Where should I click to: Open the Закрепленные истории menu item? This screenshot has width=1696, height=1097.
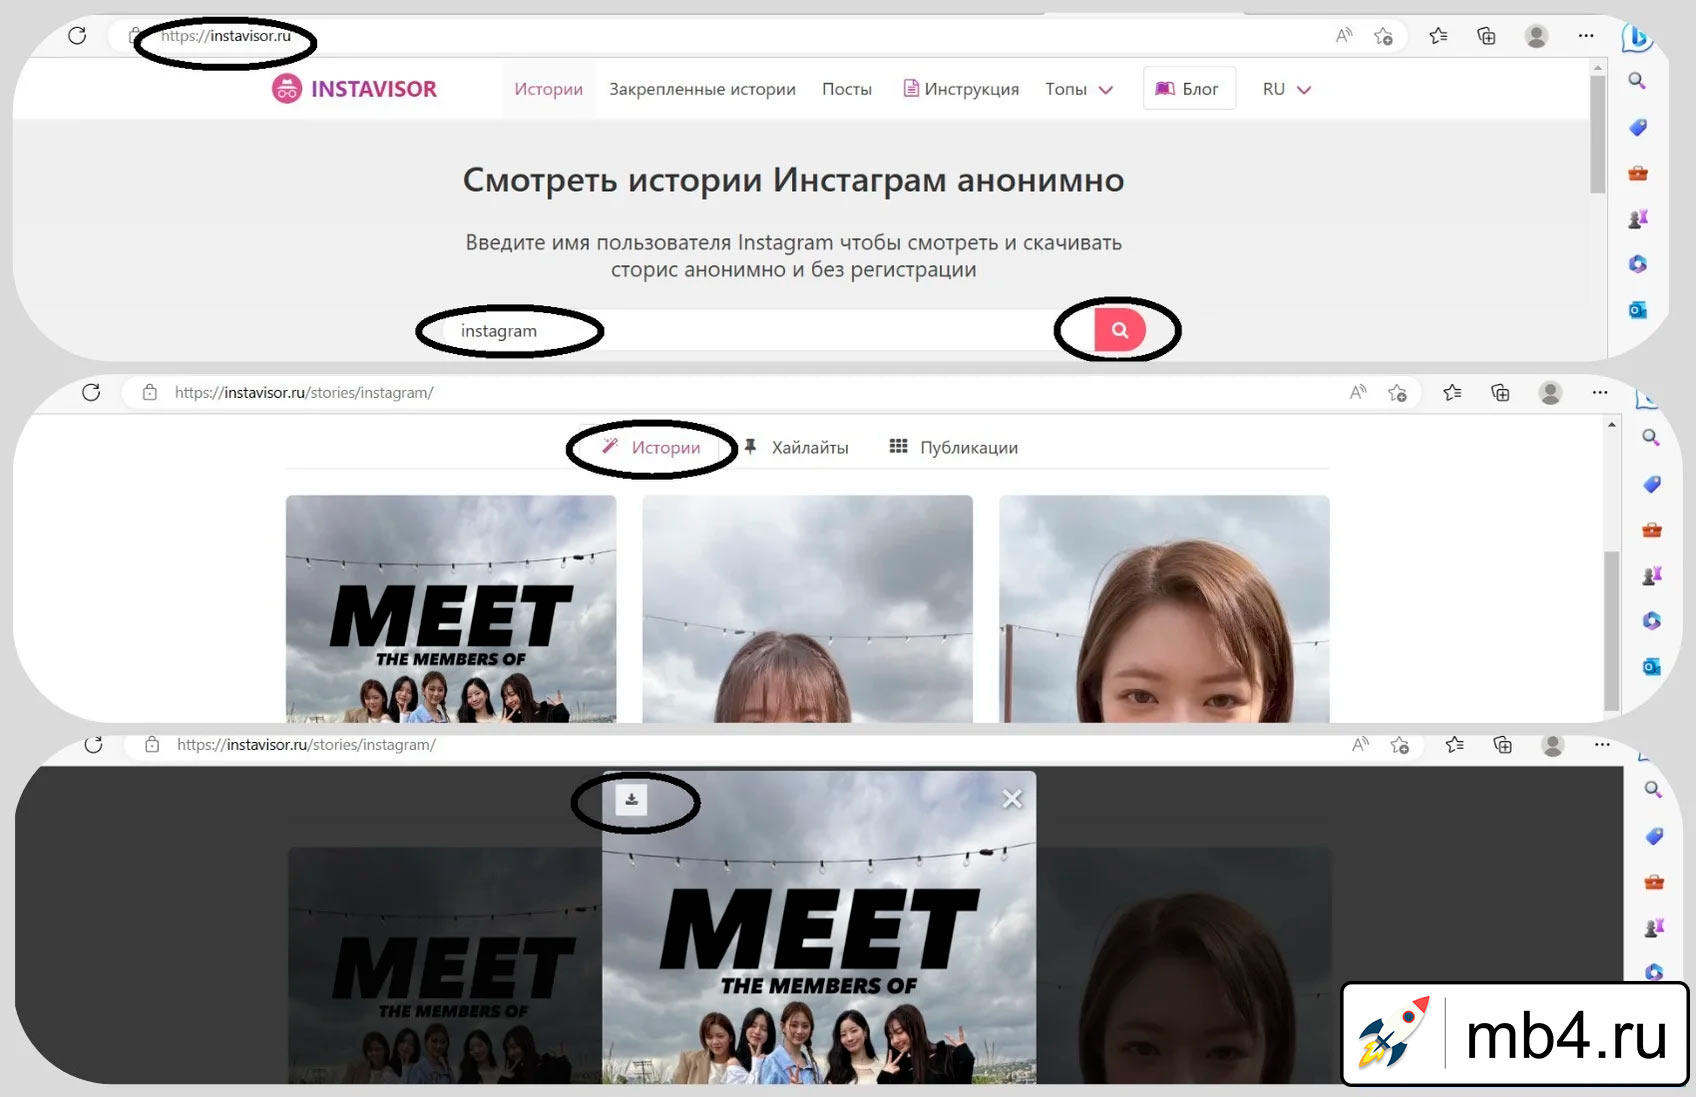point(702,89)
